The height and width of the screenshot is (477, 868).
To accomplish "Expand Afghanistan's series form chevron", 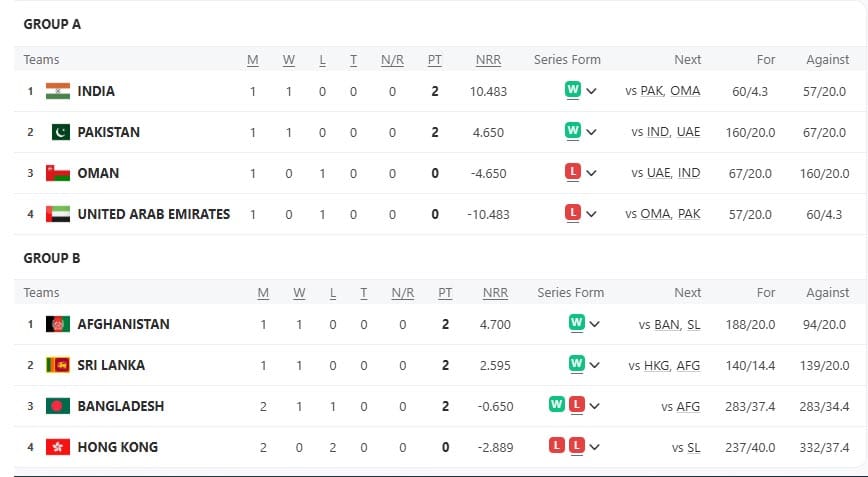I will [x=594, y=324].
